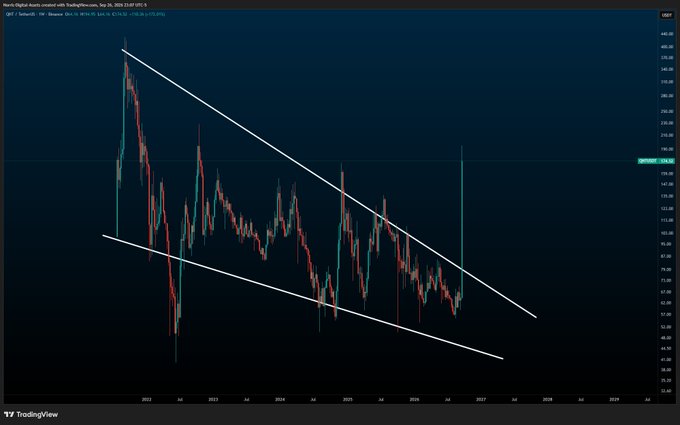This screenshot has height=425, width=680.
Task: Click the 2028 label on time axis
Action: pos(548,399)
